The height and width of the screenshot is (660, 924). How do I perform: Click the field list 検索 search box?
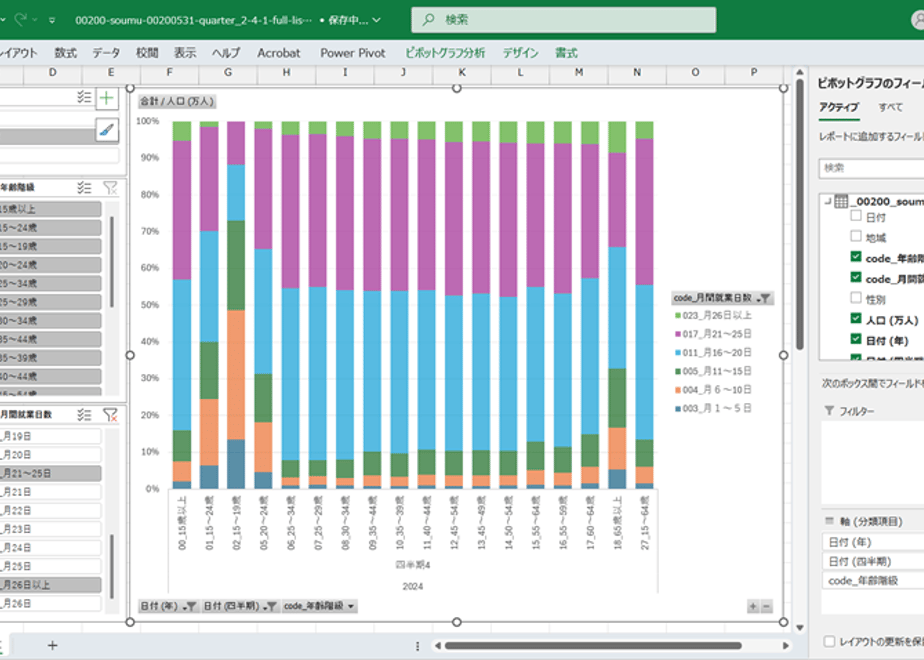pyautogui.click(x=872, y=168)
